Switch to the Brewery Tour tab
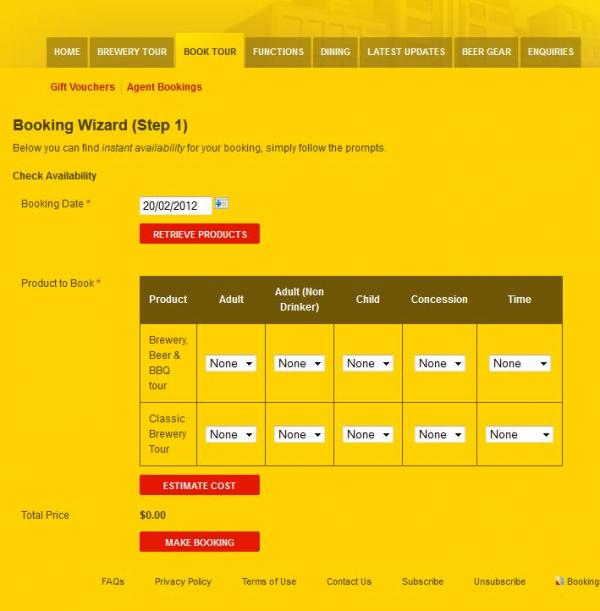The image size is (600, 611). 132,52
